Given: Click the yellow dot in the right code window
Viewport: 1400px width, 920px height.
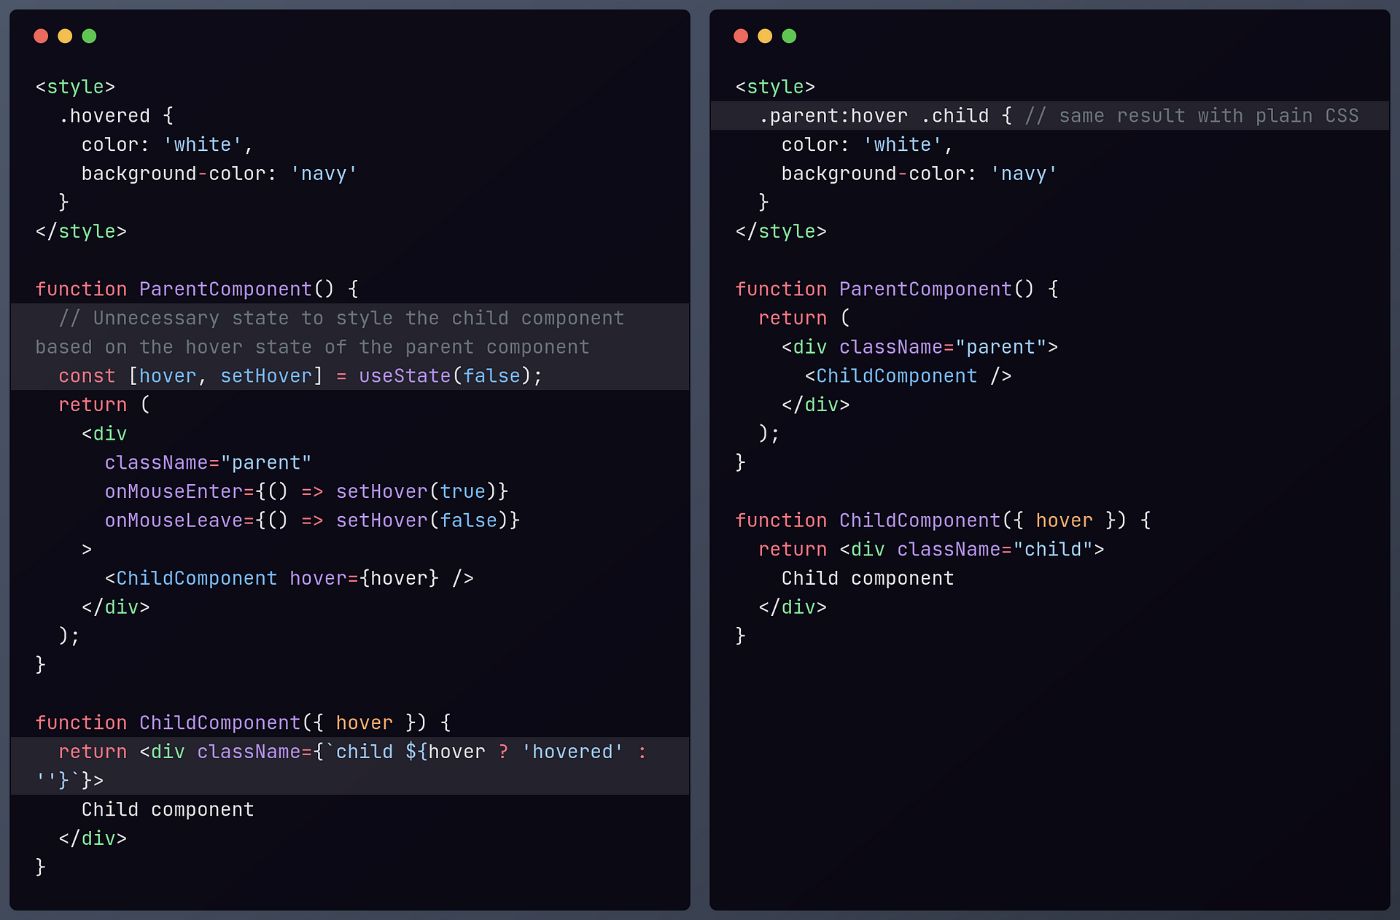Looking at the screenshot, I should pyautogui.click(x=765, y=36).
